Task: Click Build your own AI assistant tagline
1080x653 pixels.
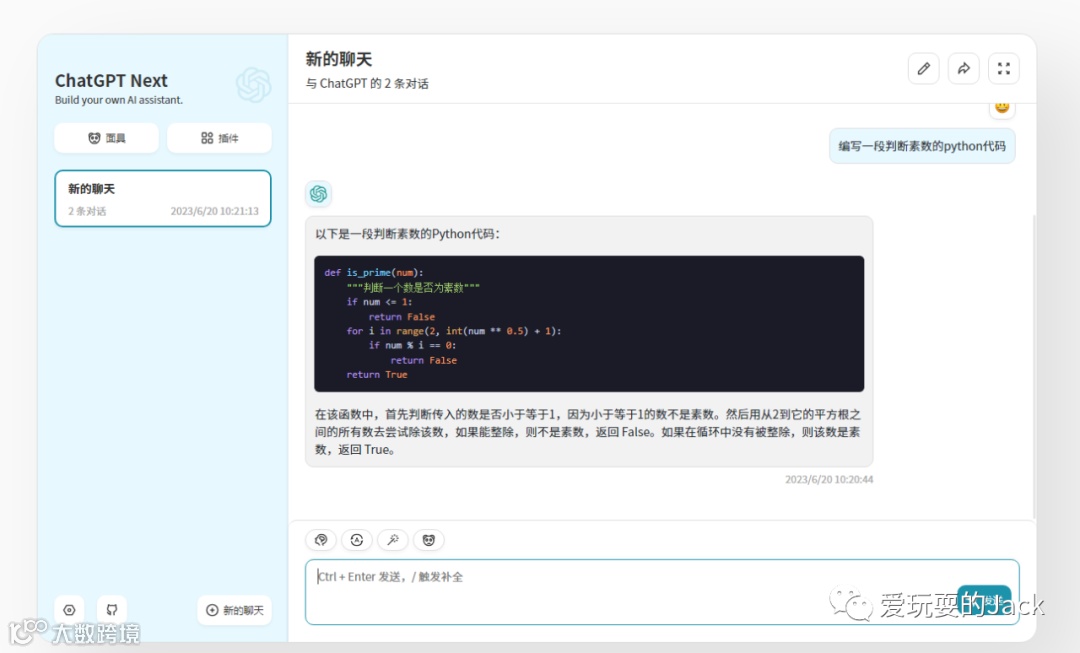Action: 119,100
